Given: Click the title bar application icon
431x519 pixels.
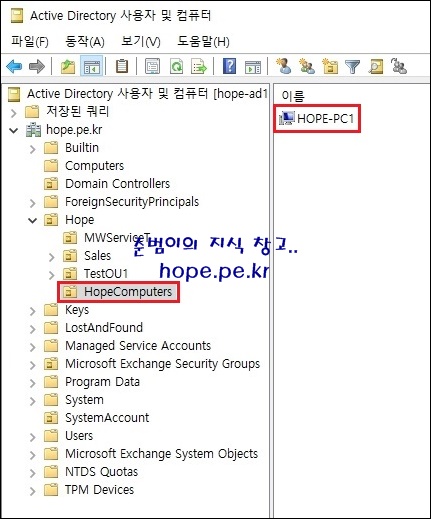Looking at the screenshot, I should pos(17,16).
